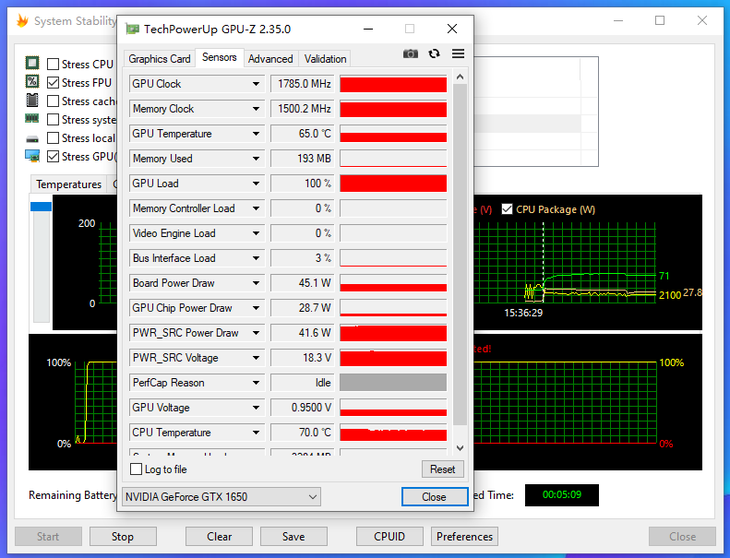
Task: Toggle the CPU Package graph checkbox
Action: click(507, 209)
